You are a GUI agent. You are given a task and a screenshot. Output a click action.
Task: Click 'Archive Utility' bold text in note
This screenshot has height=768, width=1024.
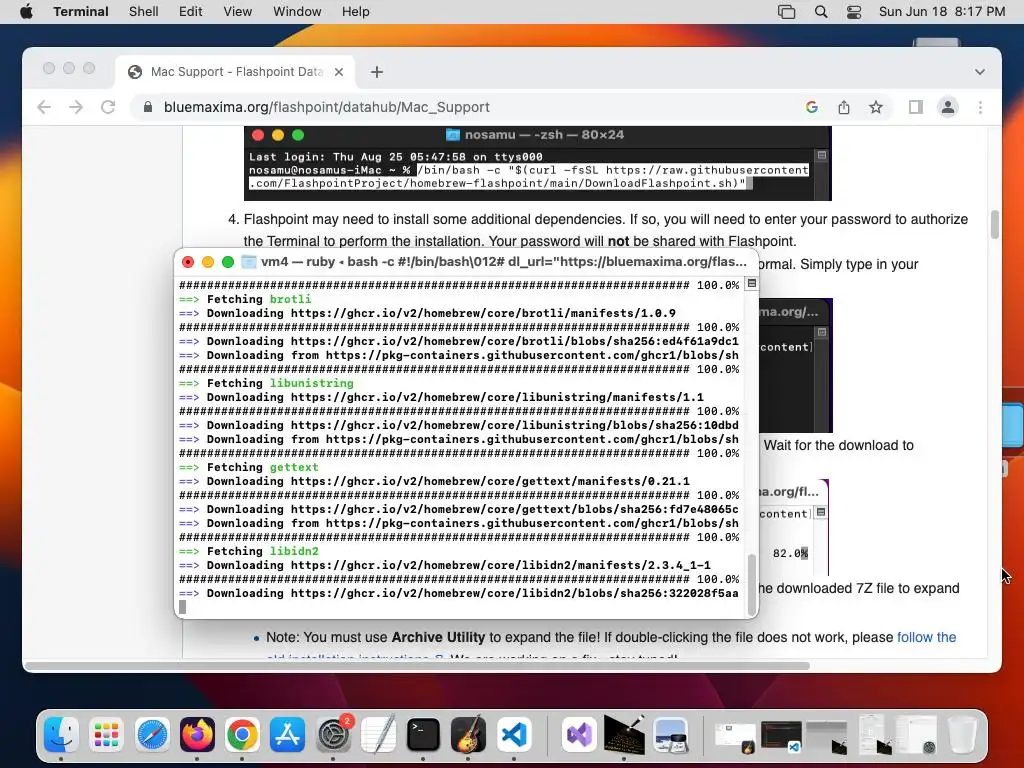coord(438,637)
